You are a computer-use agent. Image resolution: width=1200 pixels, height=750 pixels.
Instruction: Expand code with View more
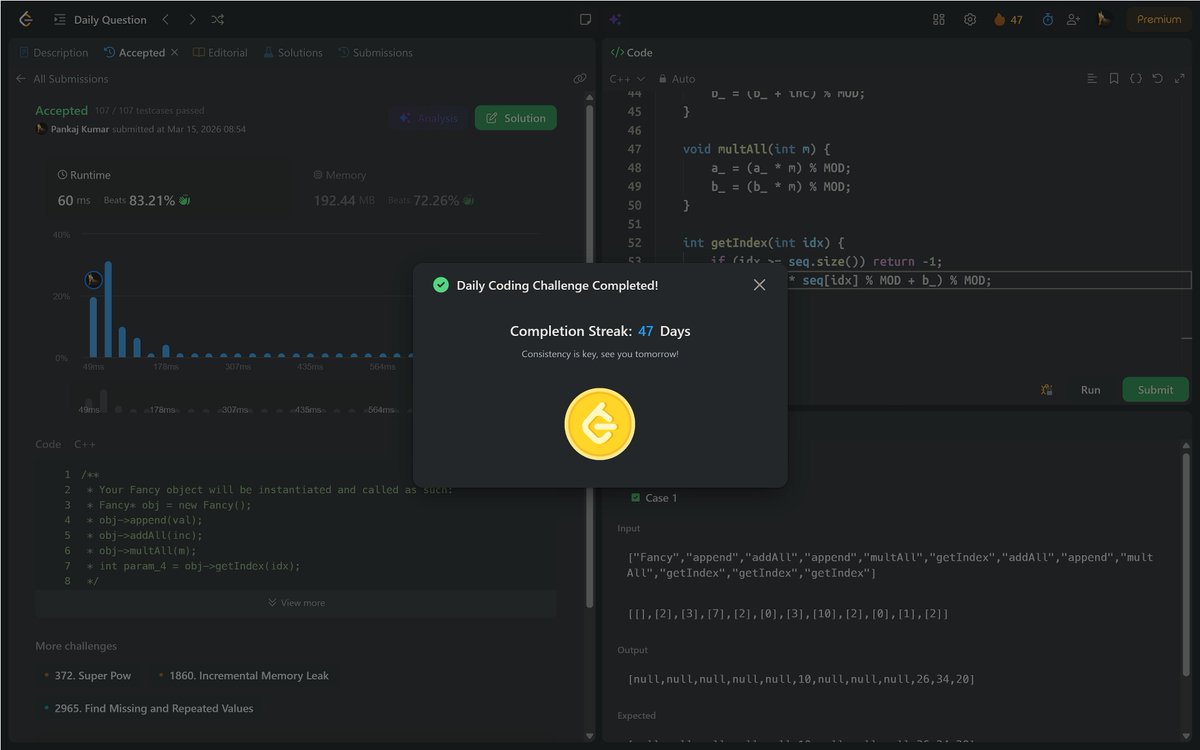[x=296, y=603]
